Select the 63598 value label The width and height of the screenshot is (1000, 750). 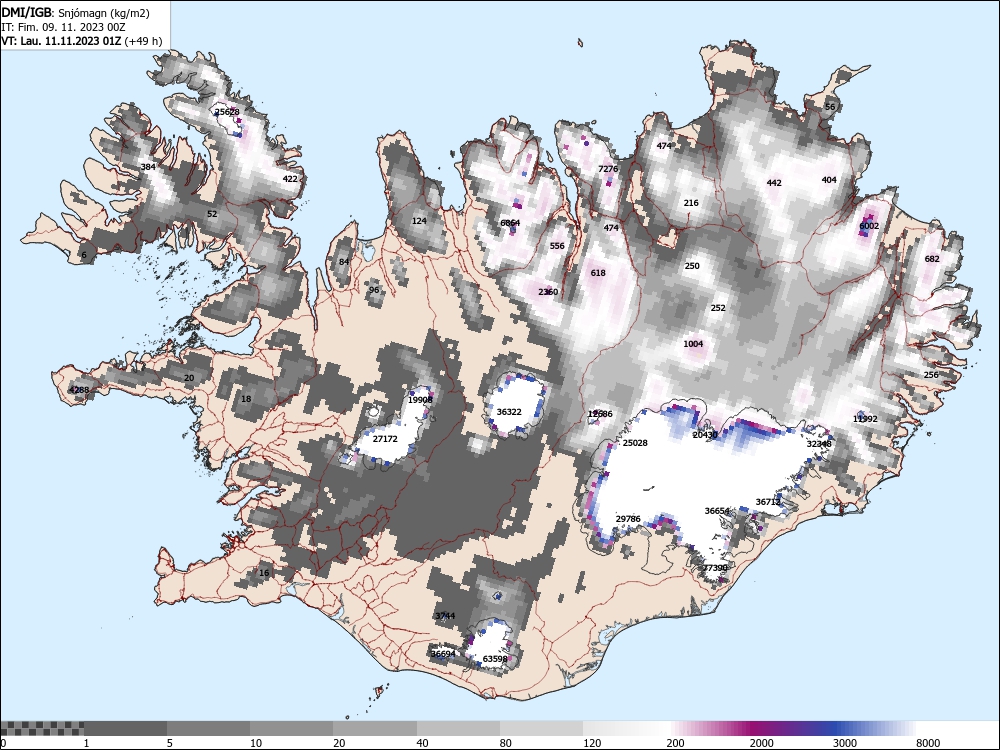(495, 659)
